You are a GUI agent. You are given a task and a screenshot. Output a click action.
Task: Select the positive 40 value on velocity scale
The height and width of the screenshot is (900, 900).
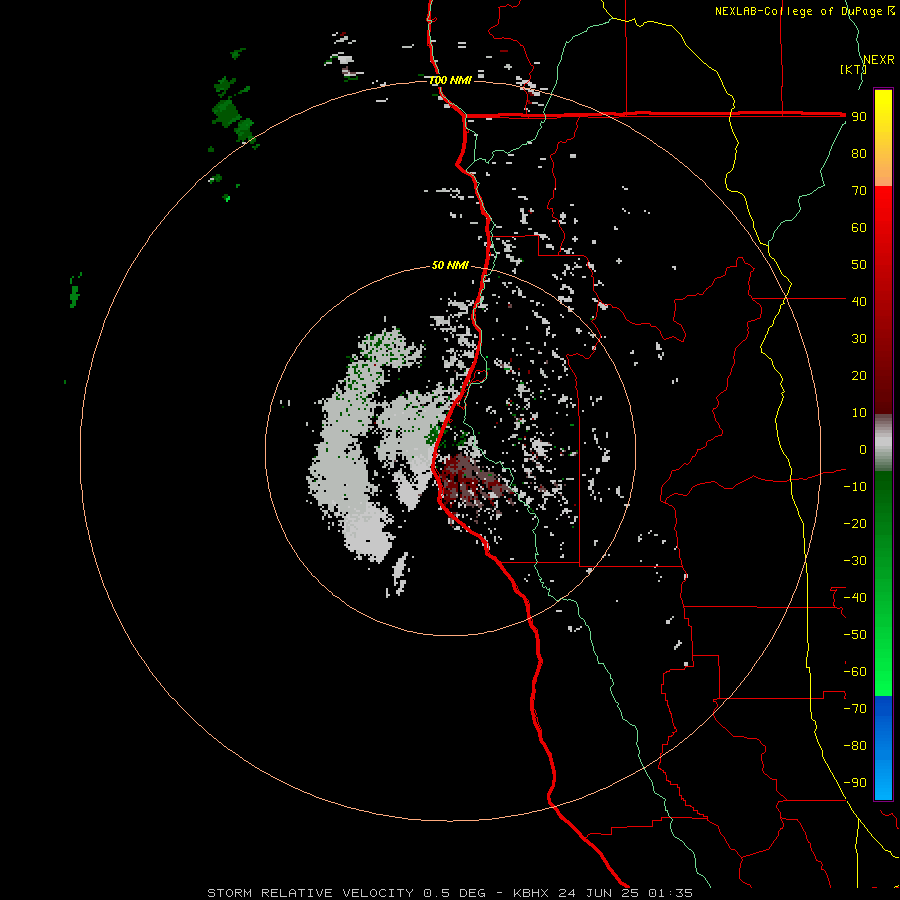(859, 301)
